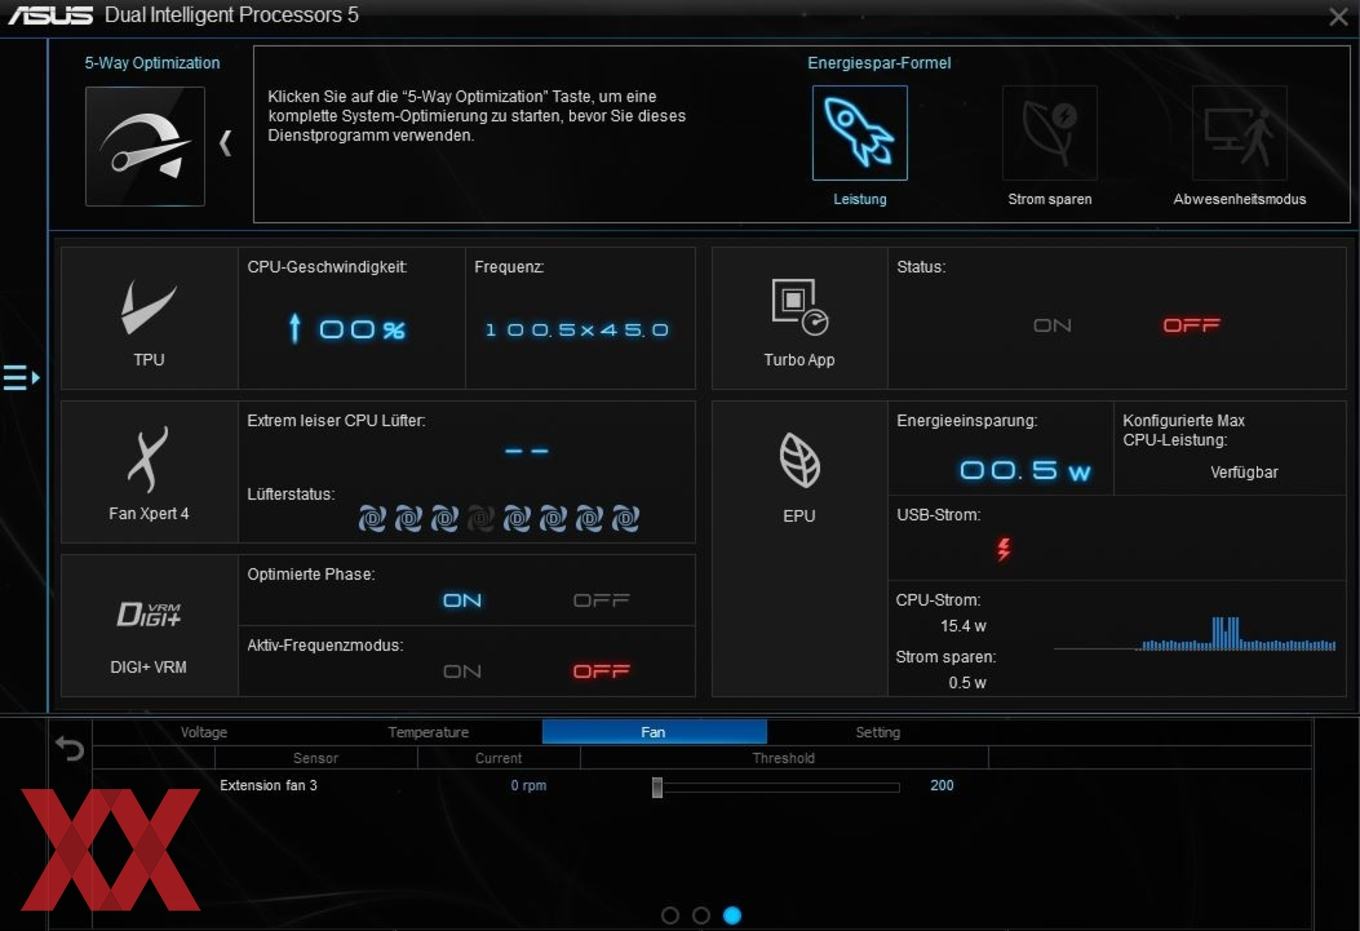
Task: Switch Optimierte Phase to ON
Action: click(462, 600)
